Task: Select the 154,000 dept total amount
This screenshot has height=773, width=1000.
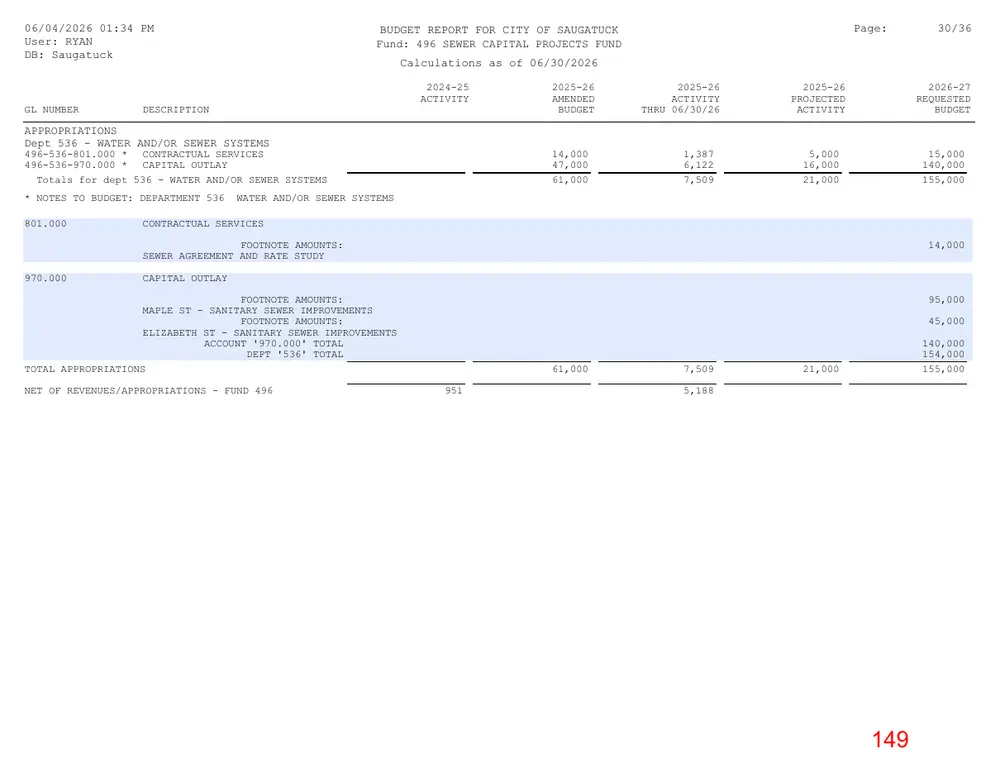Action: (943, 355)
